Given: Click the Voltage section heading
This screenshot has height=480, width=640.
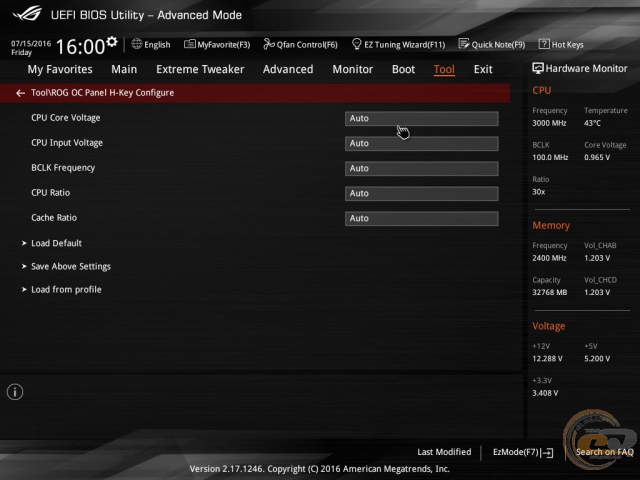Looking at the screenshot, I should (x=549, y=326).
